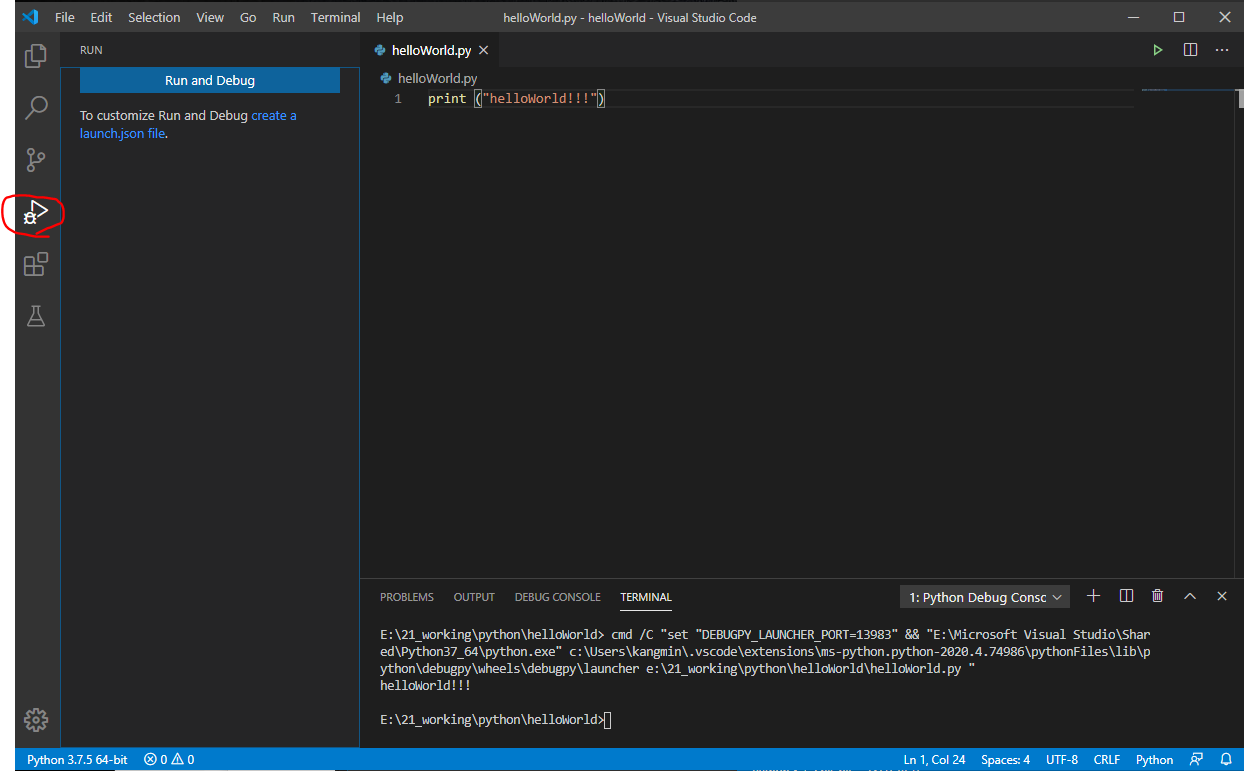Click the Run and Debug button
Screen dimensions: 1244x771
click(210, 80)
